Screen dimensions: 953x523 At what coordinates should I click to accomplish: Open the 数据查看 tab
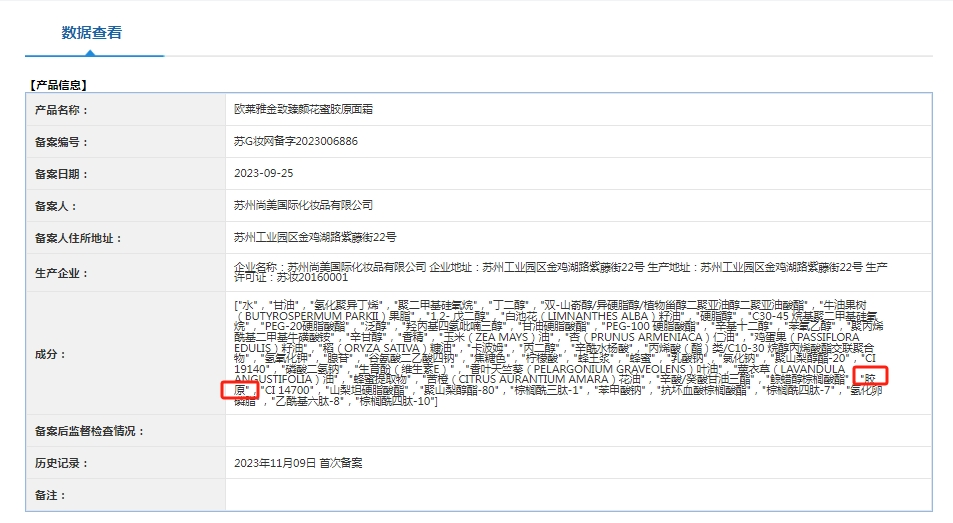(92, 32)
